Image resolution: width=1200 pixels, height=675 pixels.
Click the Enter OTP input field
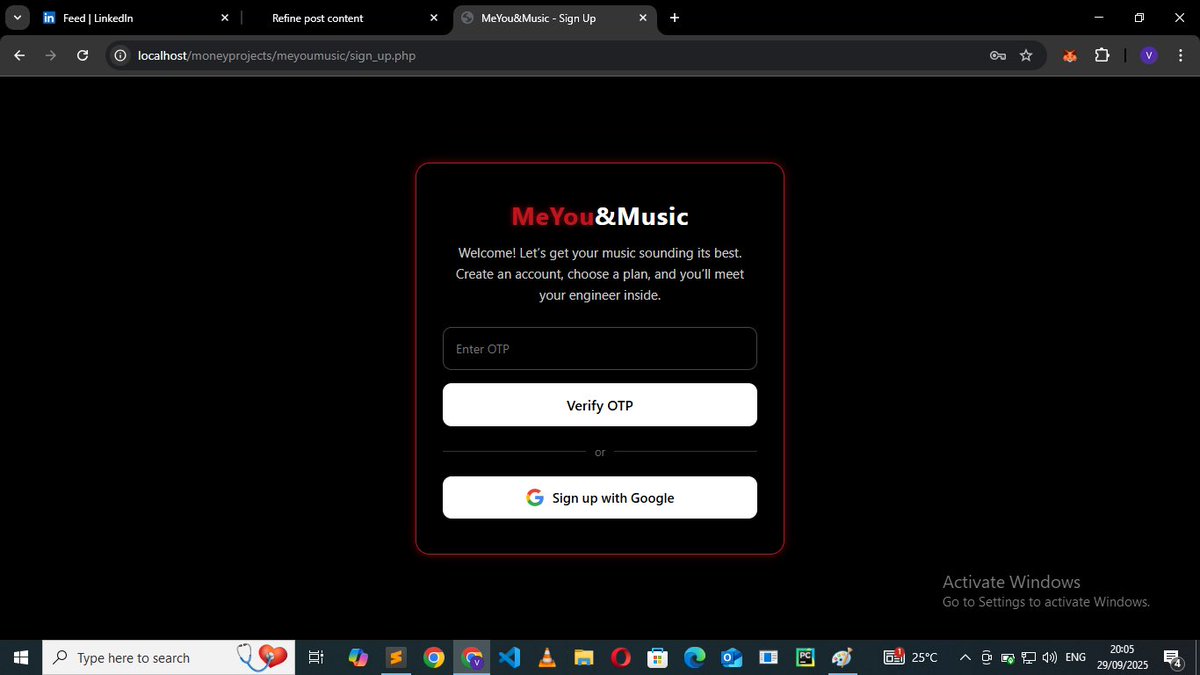click(600, 349)
